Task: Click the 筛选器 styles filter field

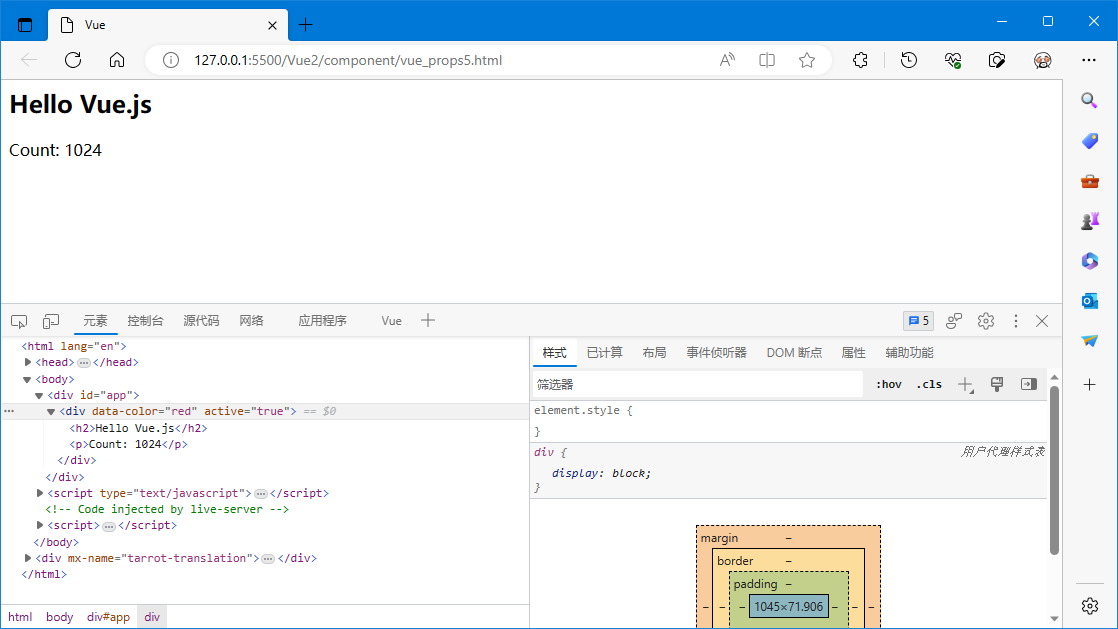Action: click(x=697, y=384)
